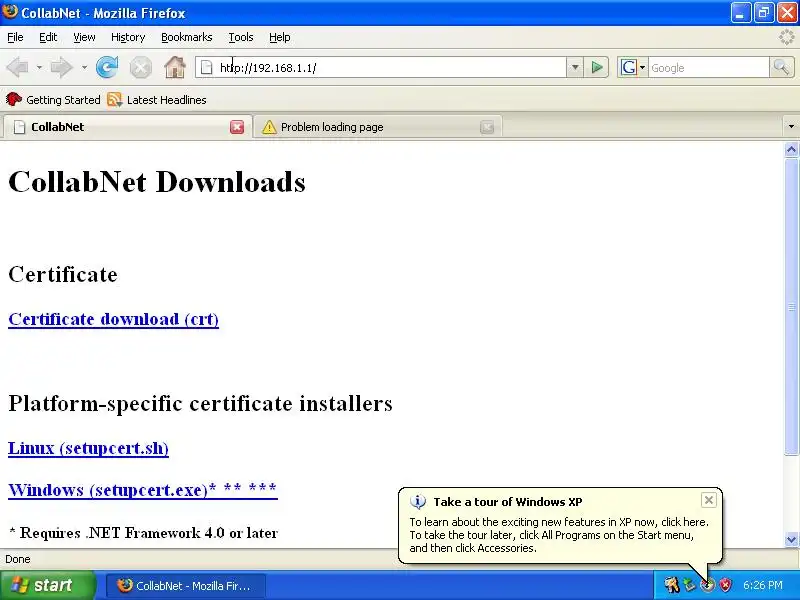
Task: Open the Help menu
Action: (280, 37)
